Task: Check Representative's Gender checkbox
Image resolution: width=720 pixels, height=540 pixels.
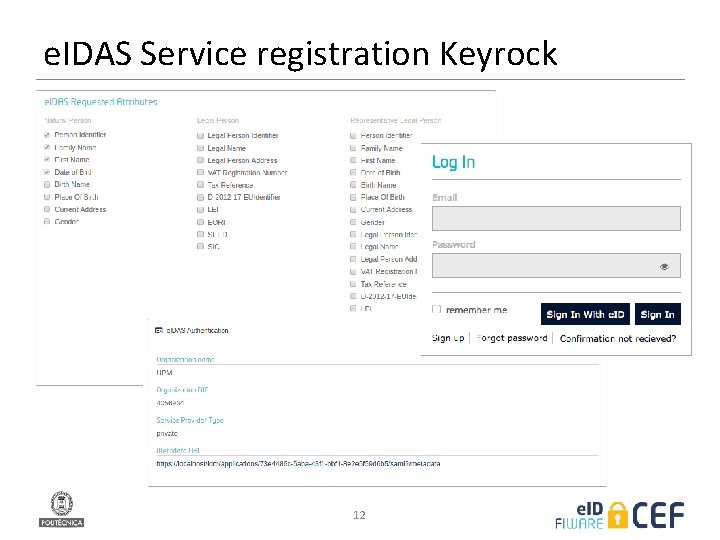Action: coord(353,222)
